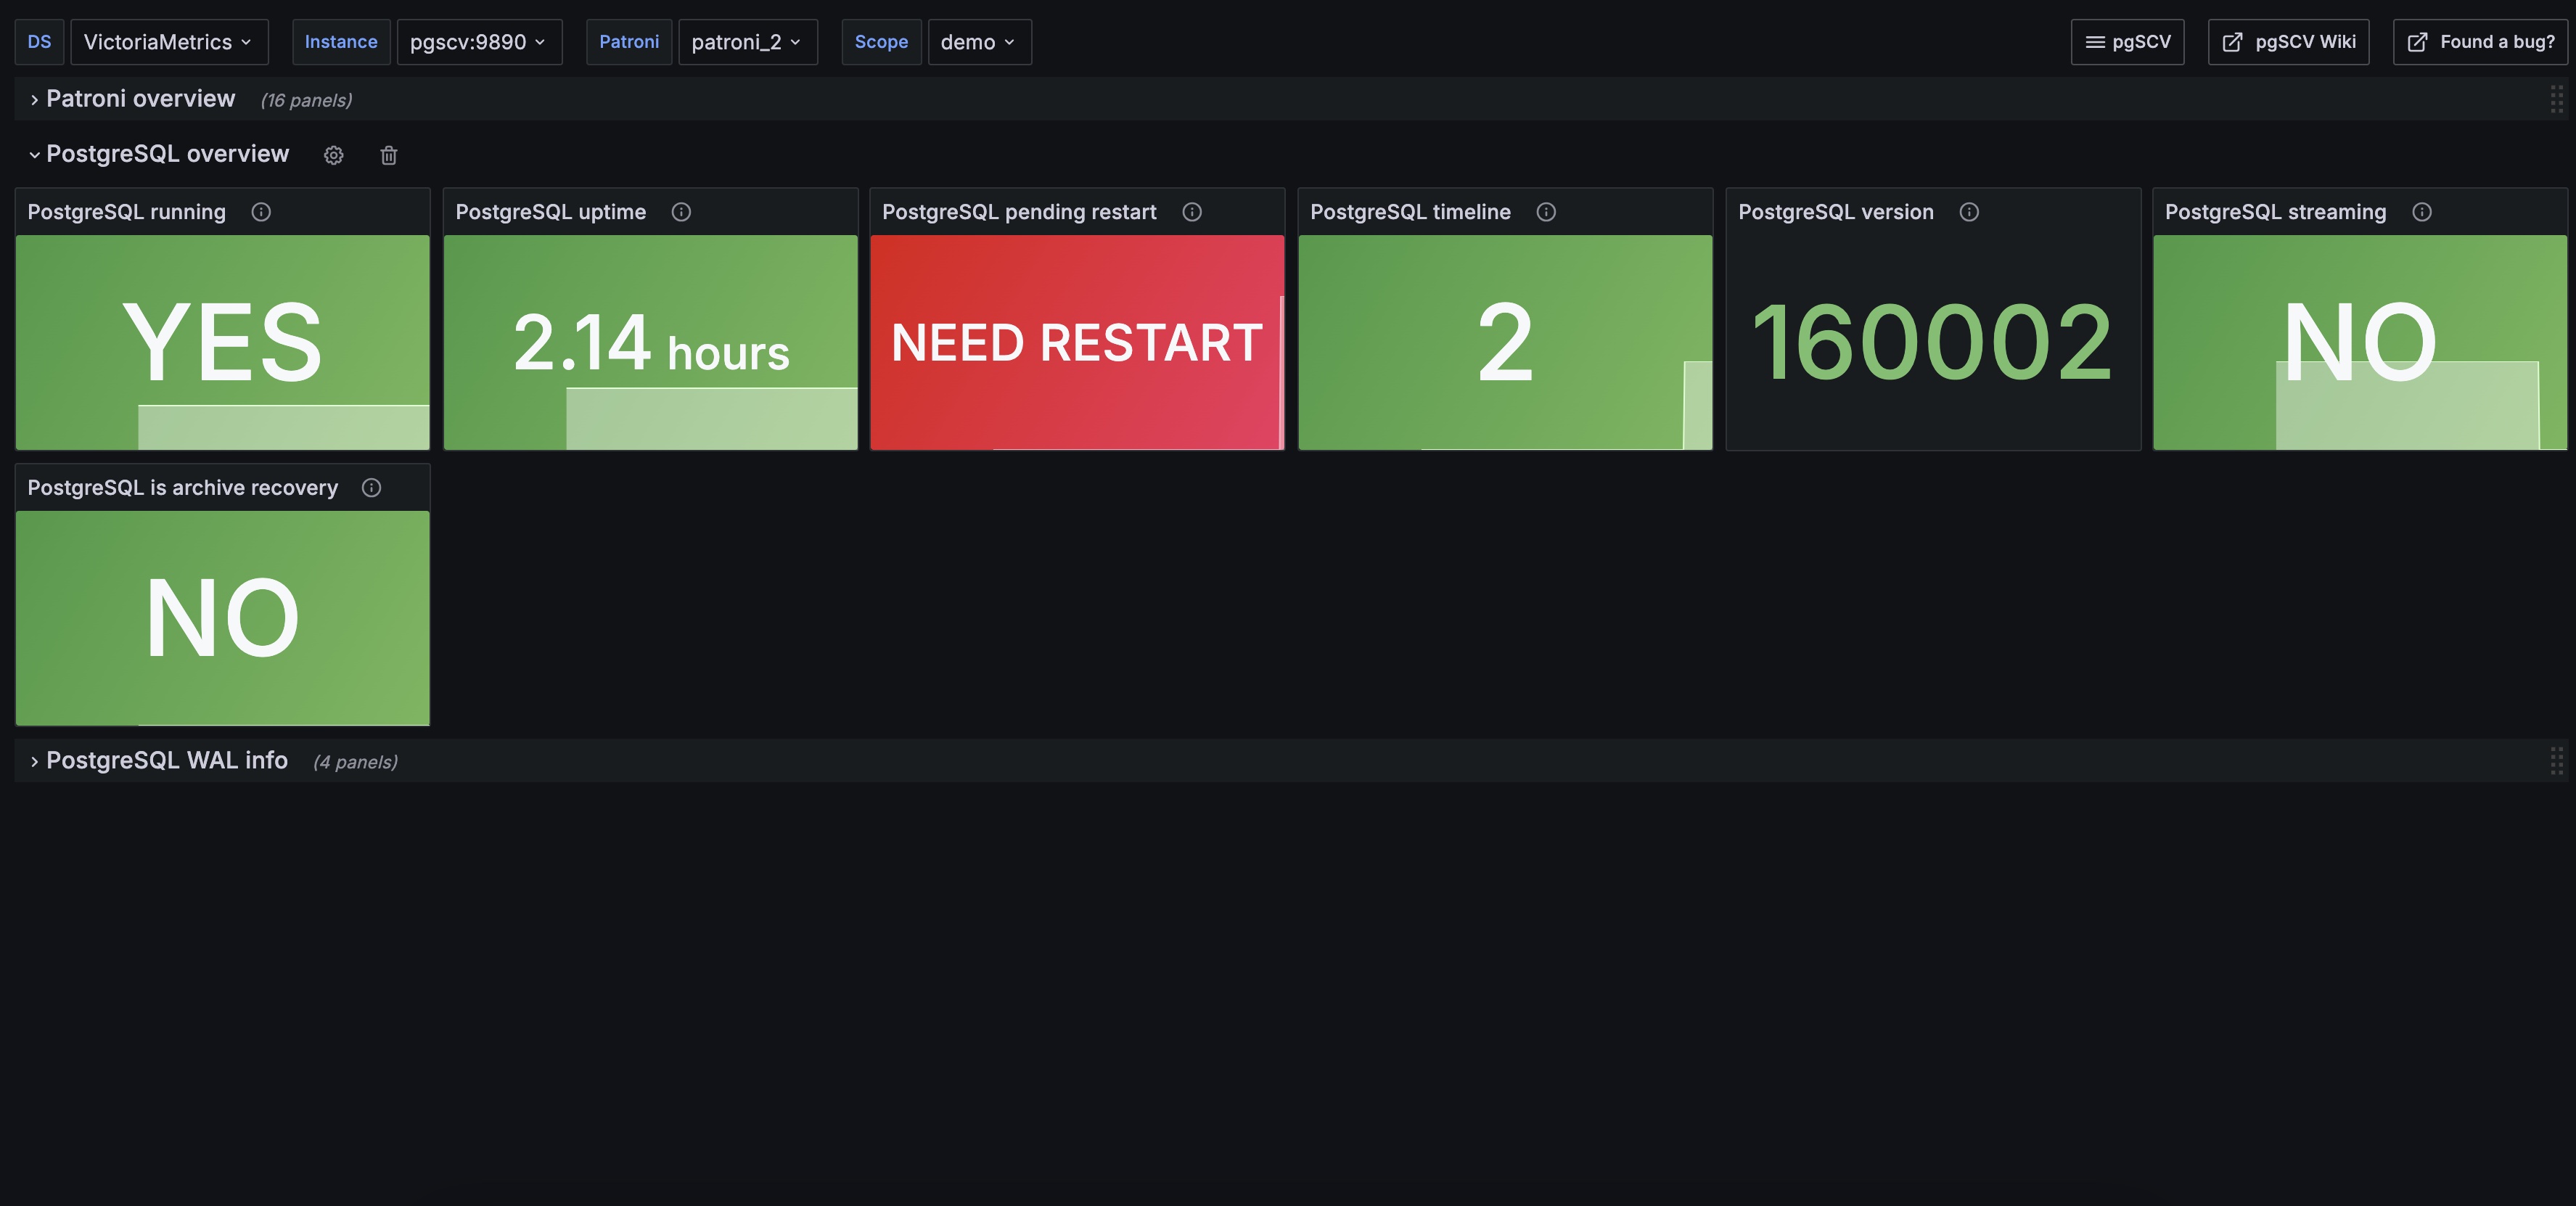Click the Found a bug? link

point(2480,42)
